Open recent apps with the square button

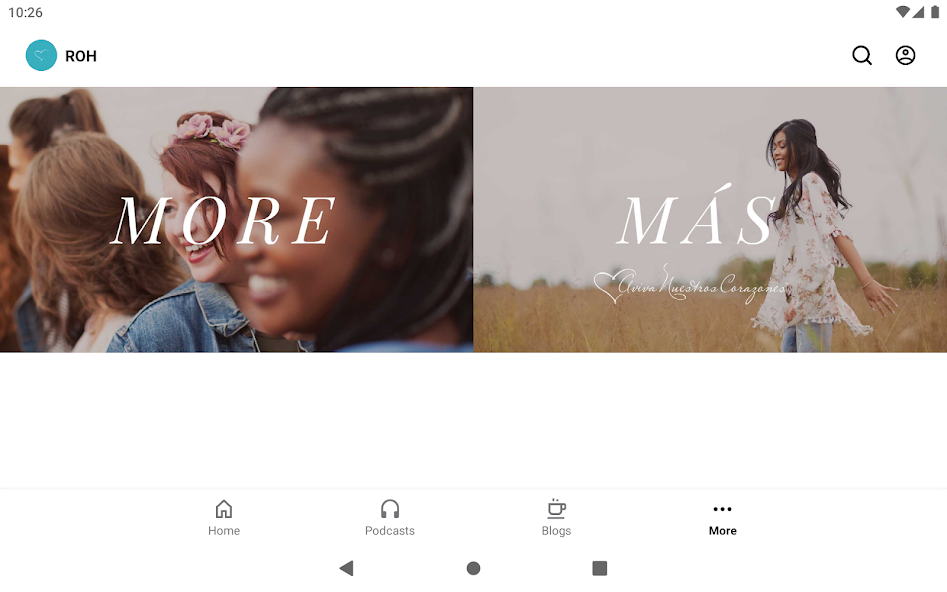point(600,568)
